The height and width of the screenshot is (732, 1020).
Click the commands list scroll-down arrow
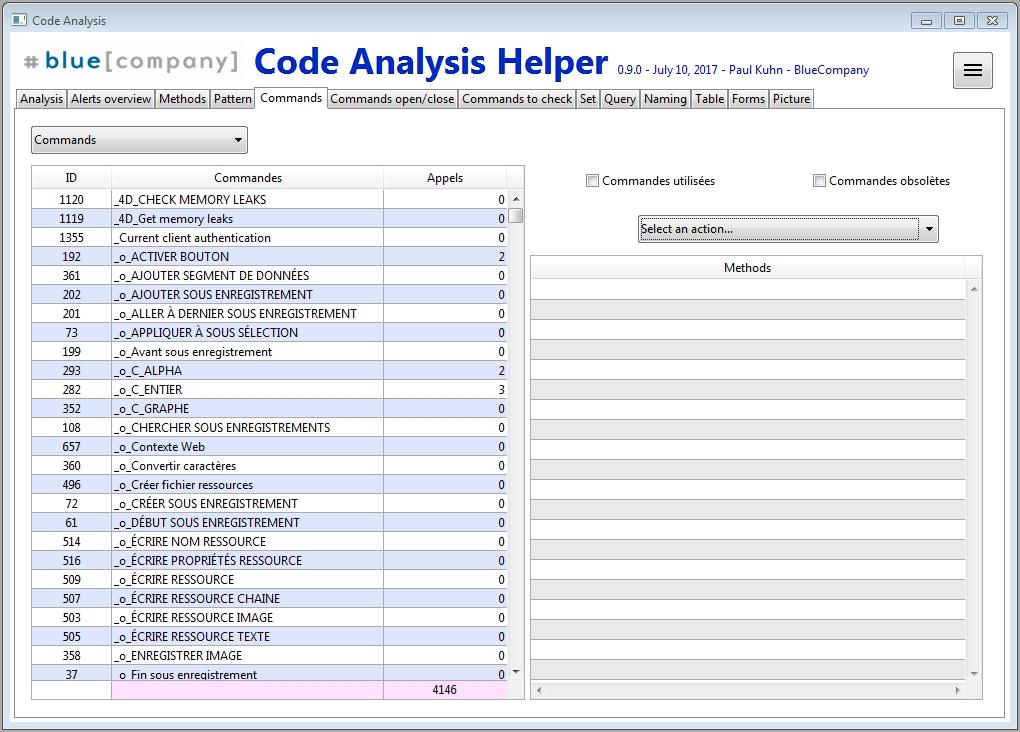[516, 672]
